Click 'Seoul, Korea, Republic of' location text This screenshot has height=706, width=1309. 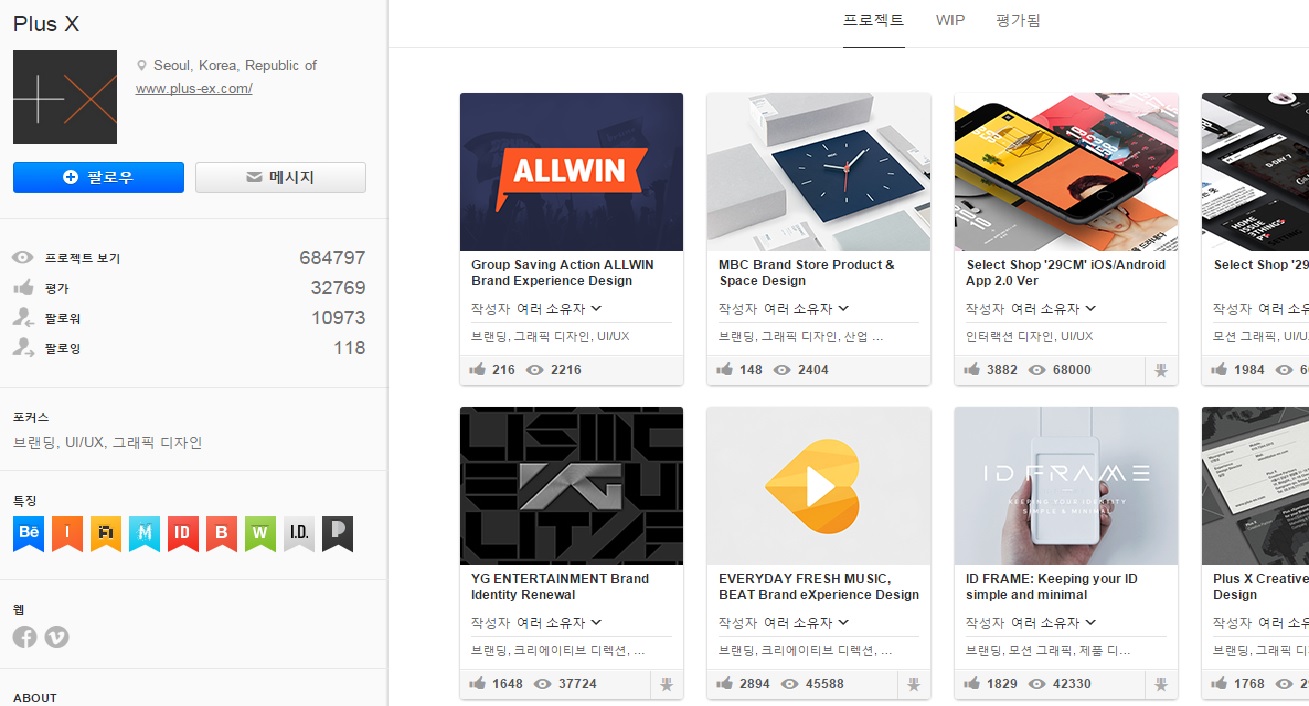point(235,65)
